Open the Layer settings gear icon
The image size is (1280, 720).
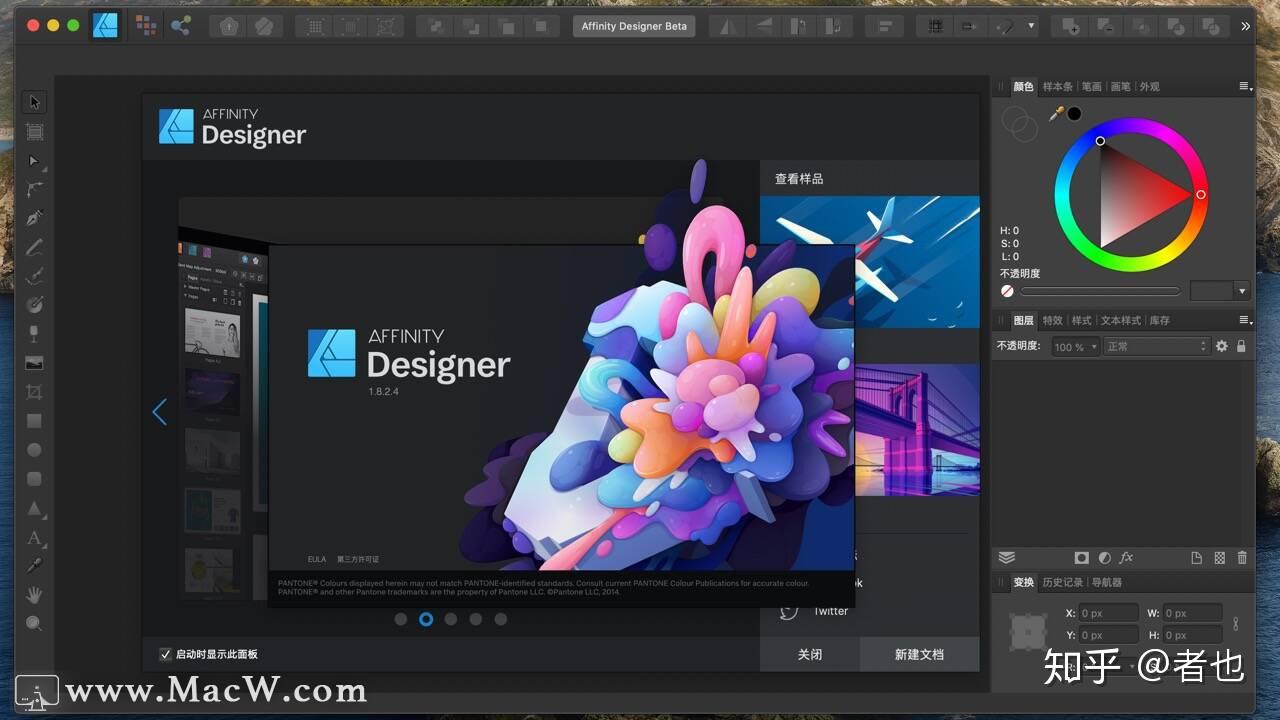click(x=1221, y=346)
